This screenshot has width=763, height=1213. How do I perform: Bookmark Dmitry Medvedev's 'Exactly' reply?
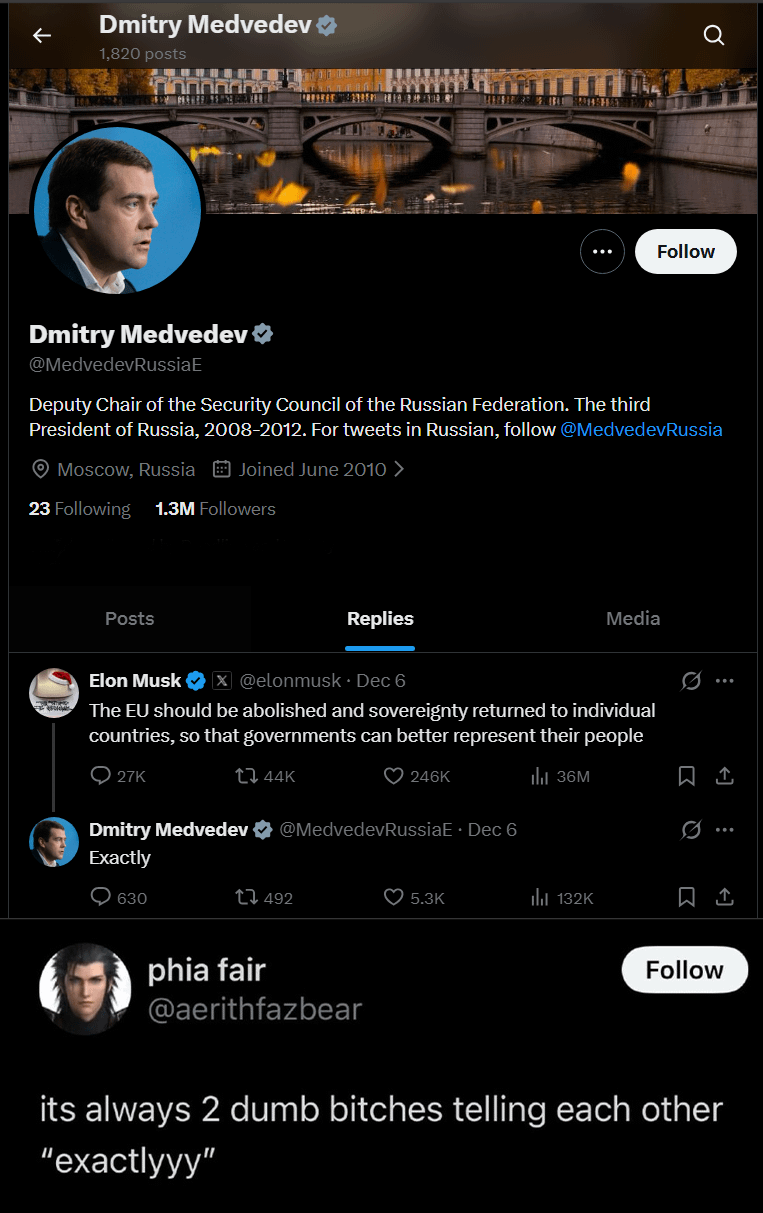687,897
